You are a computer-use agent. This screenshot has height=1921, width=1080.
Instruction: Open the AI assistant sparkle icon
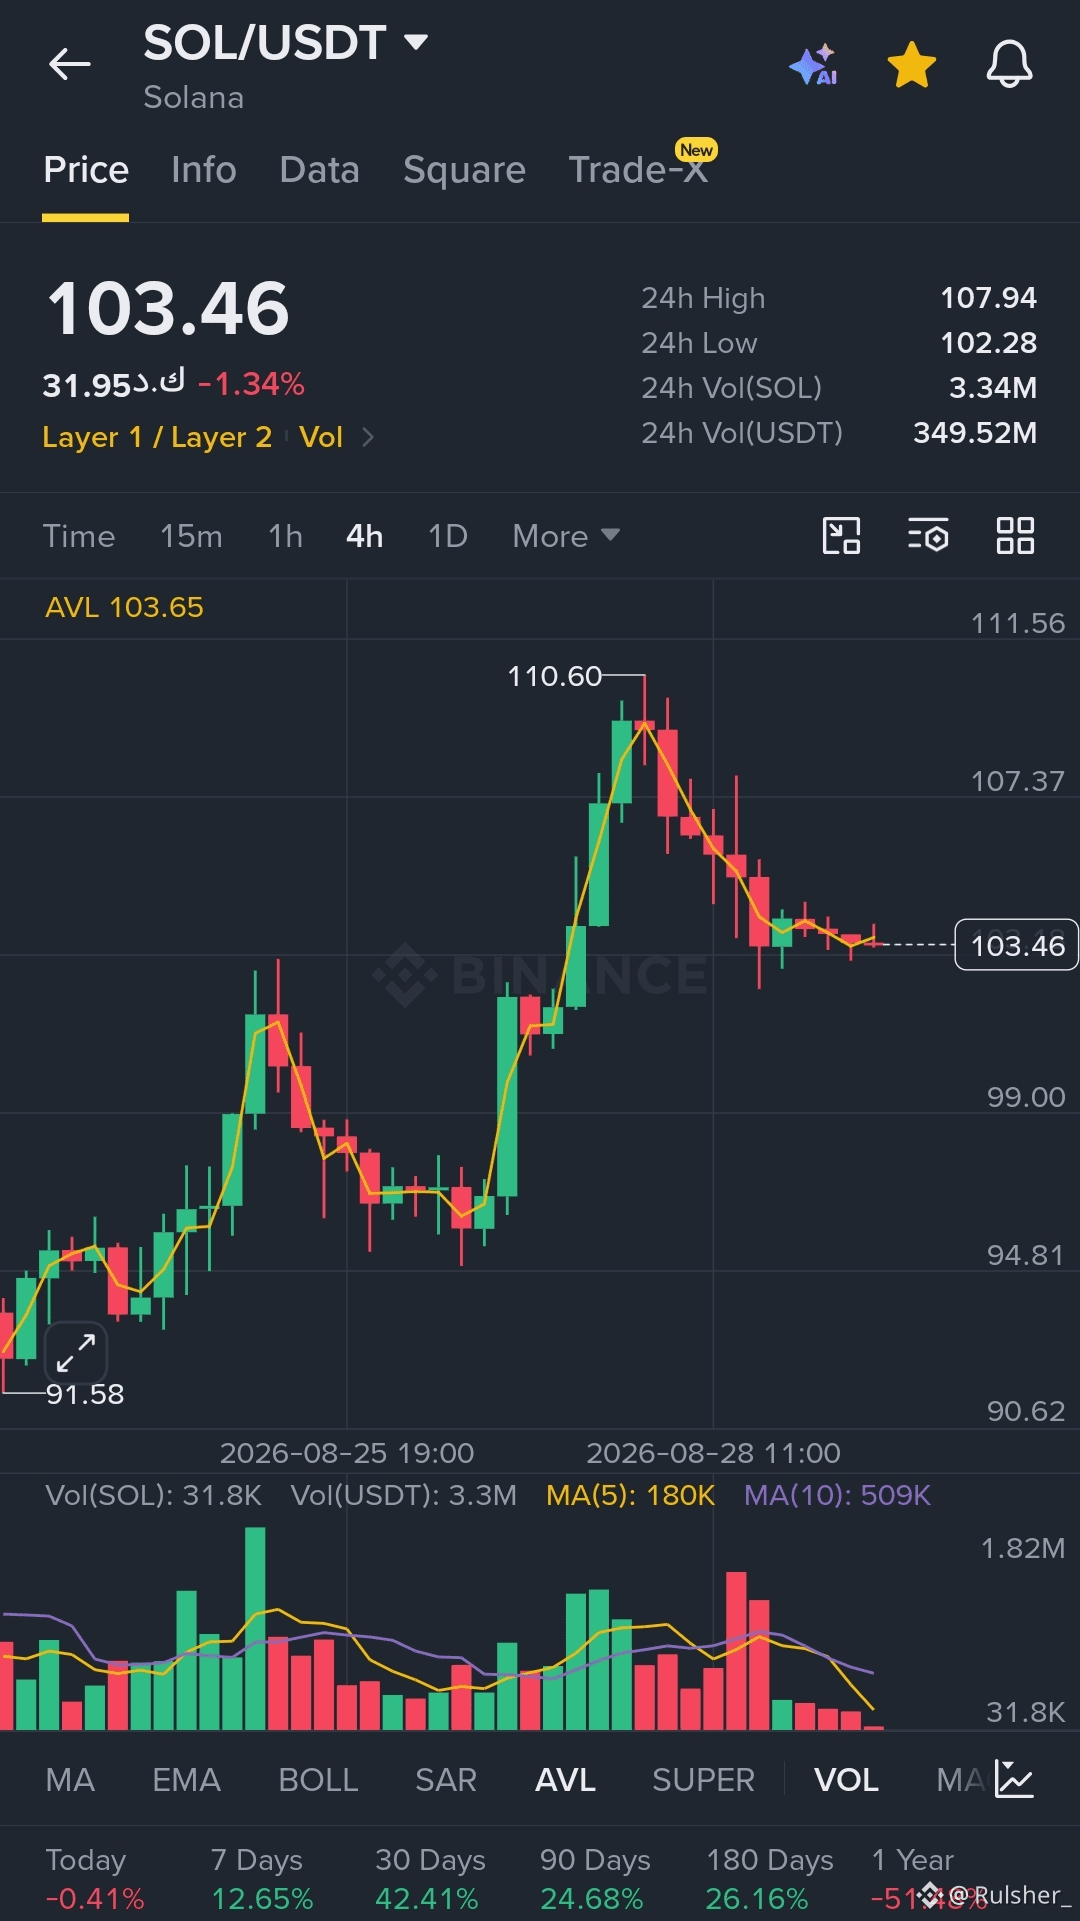coord(814,64)
